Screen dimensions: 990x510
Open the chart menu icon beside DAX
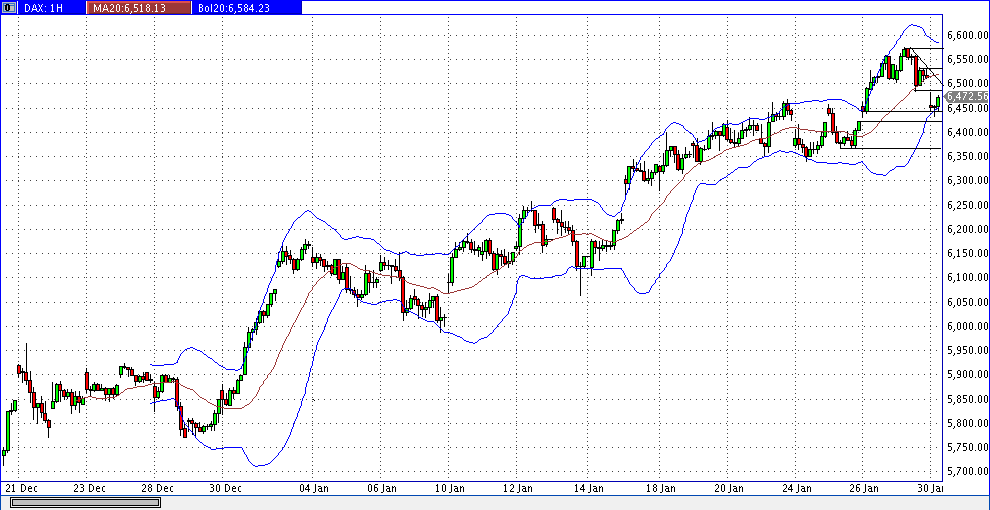[9, 8]
